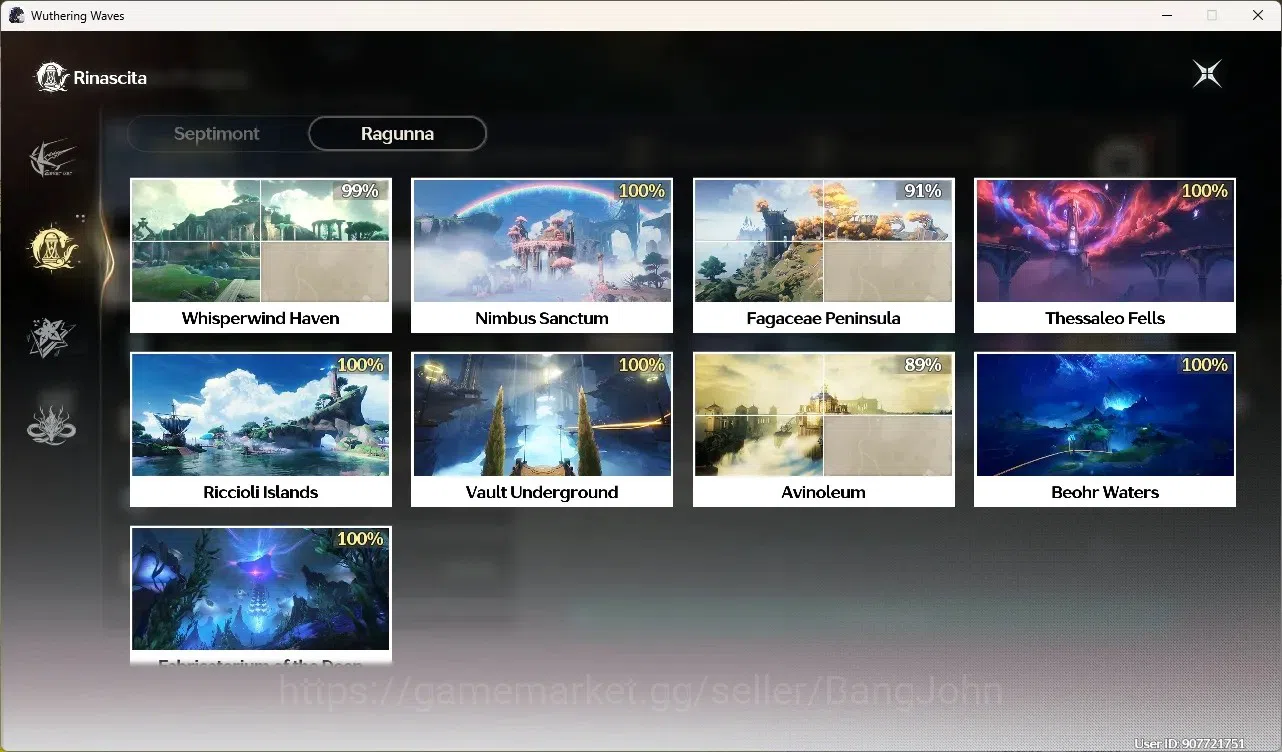Open the Beohr Waters area card
The image size is (1282, 752).
point(1105,429)
